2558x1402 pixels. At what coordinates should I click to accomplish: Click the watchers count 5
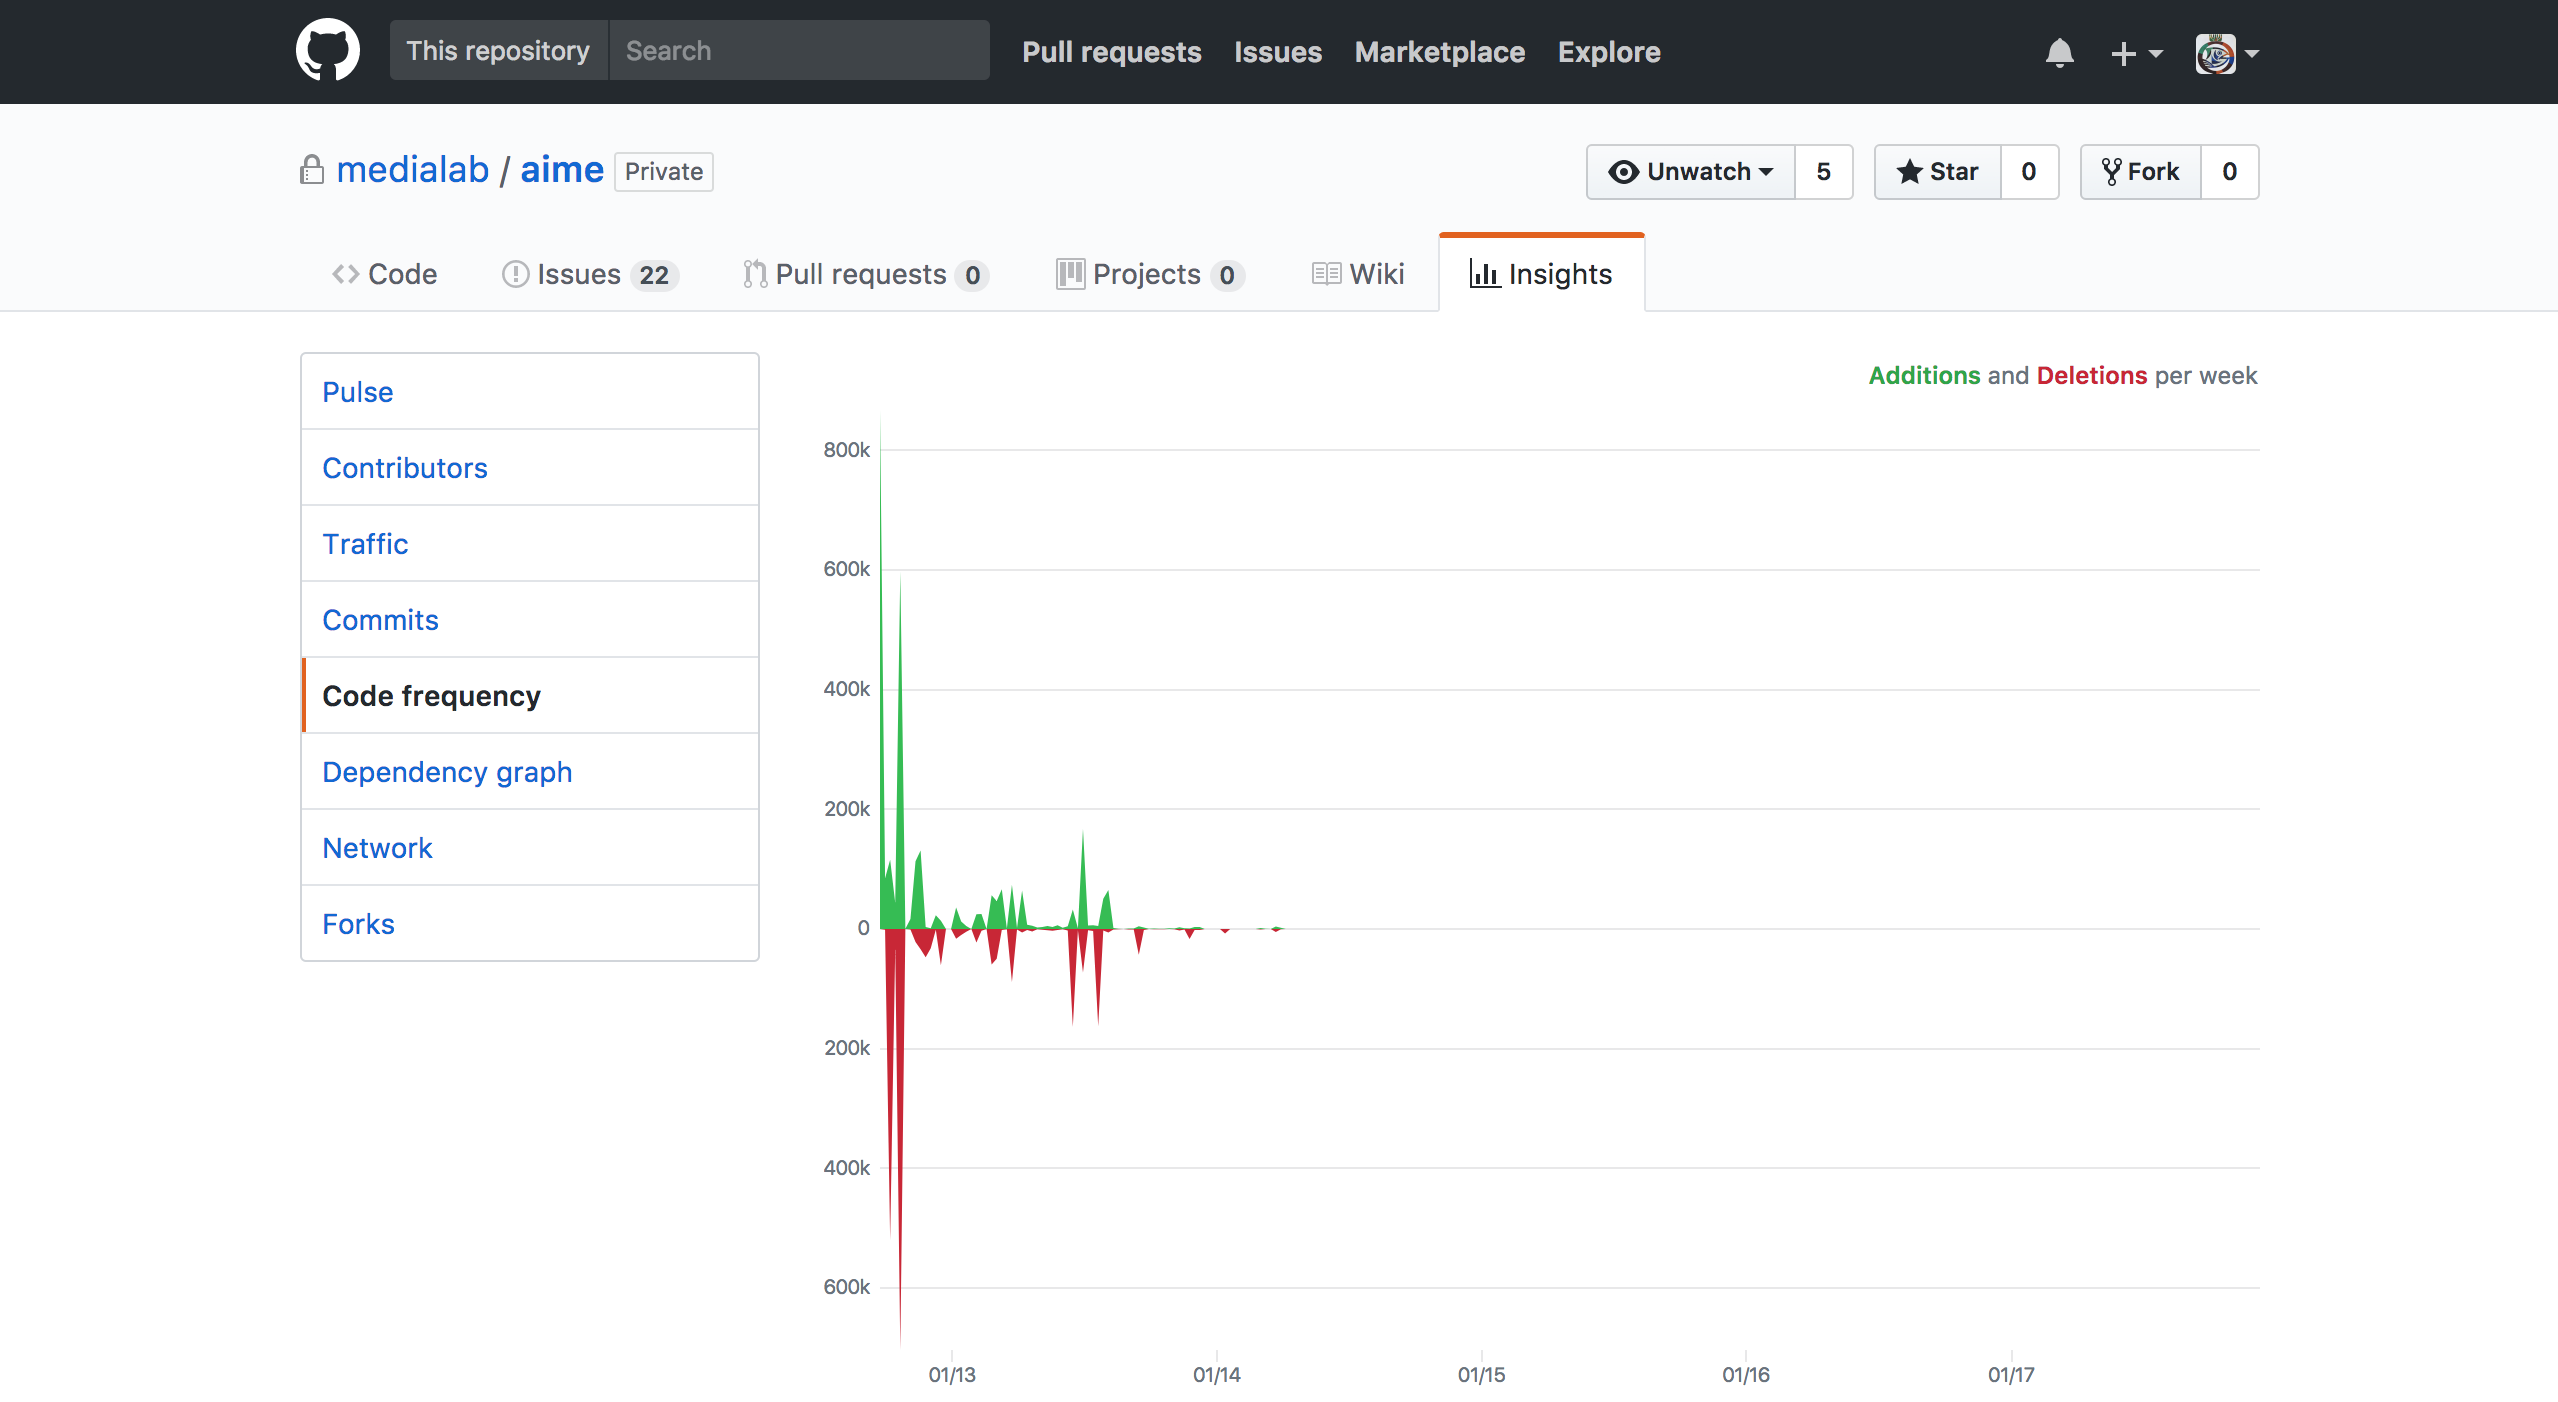click(x=1824, y=172)
